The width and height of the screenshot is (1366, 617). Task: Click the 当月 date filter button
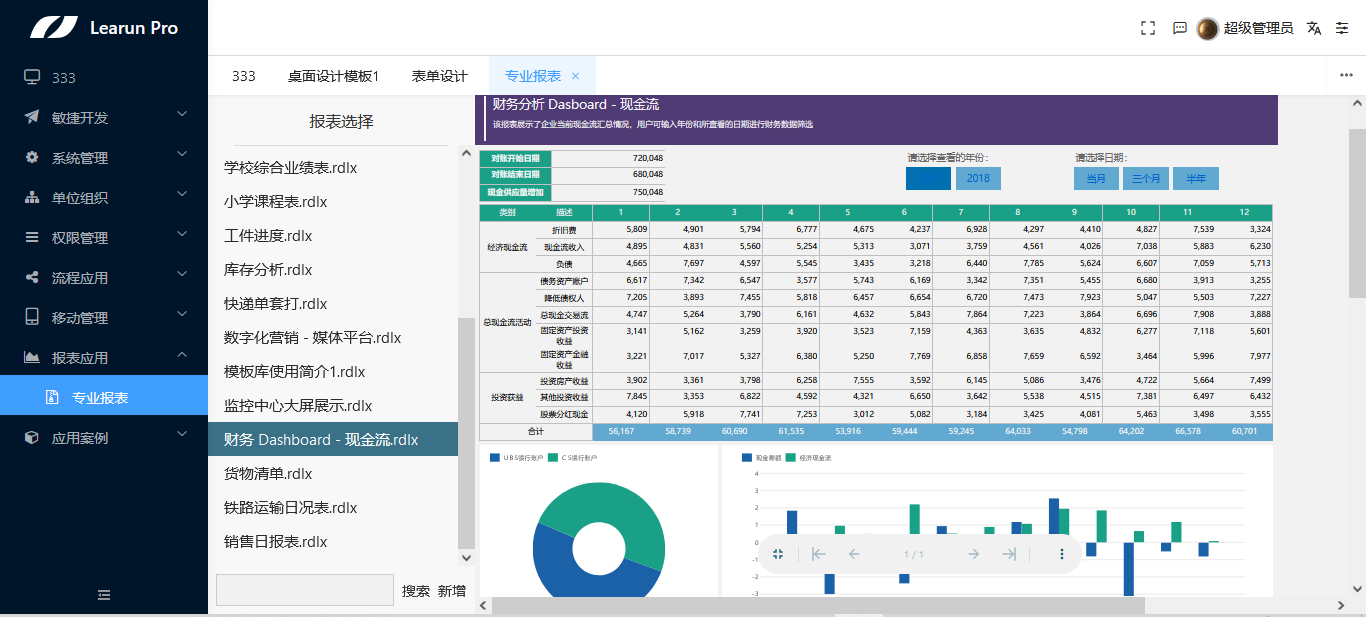click(1096, 178)
